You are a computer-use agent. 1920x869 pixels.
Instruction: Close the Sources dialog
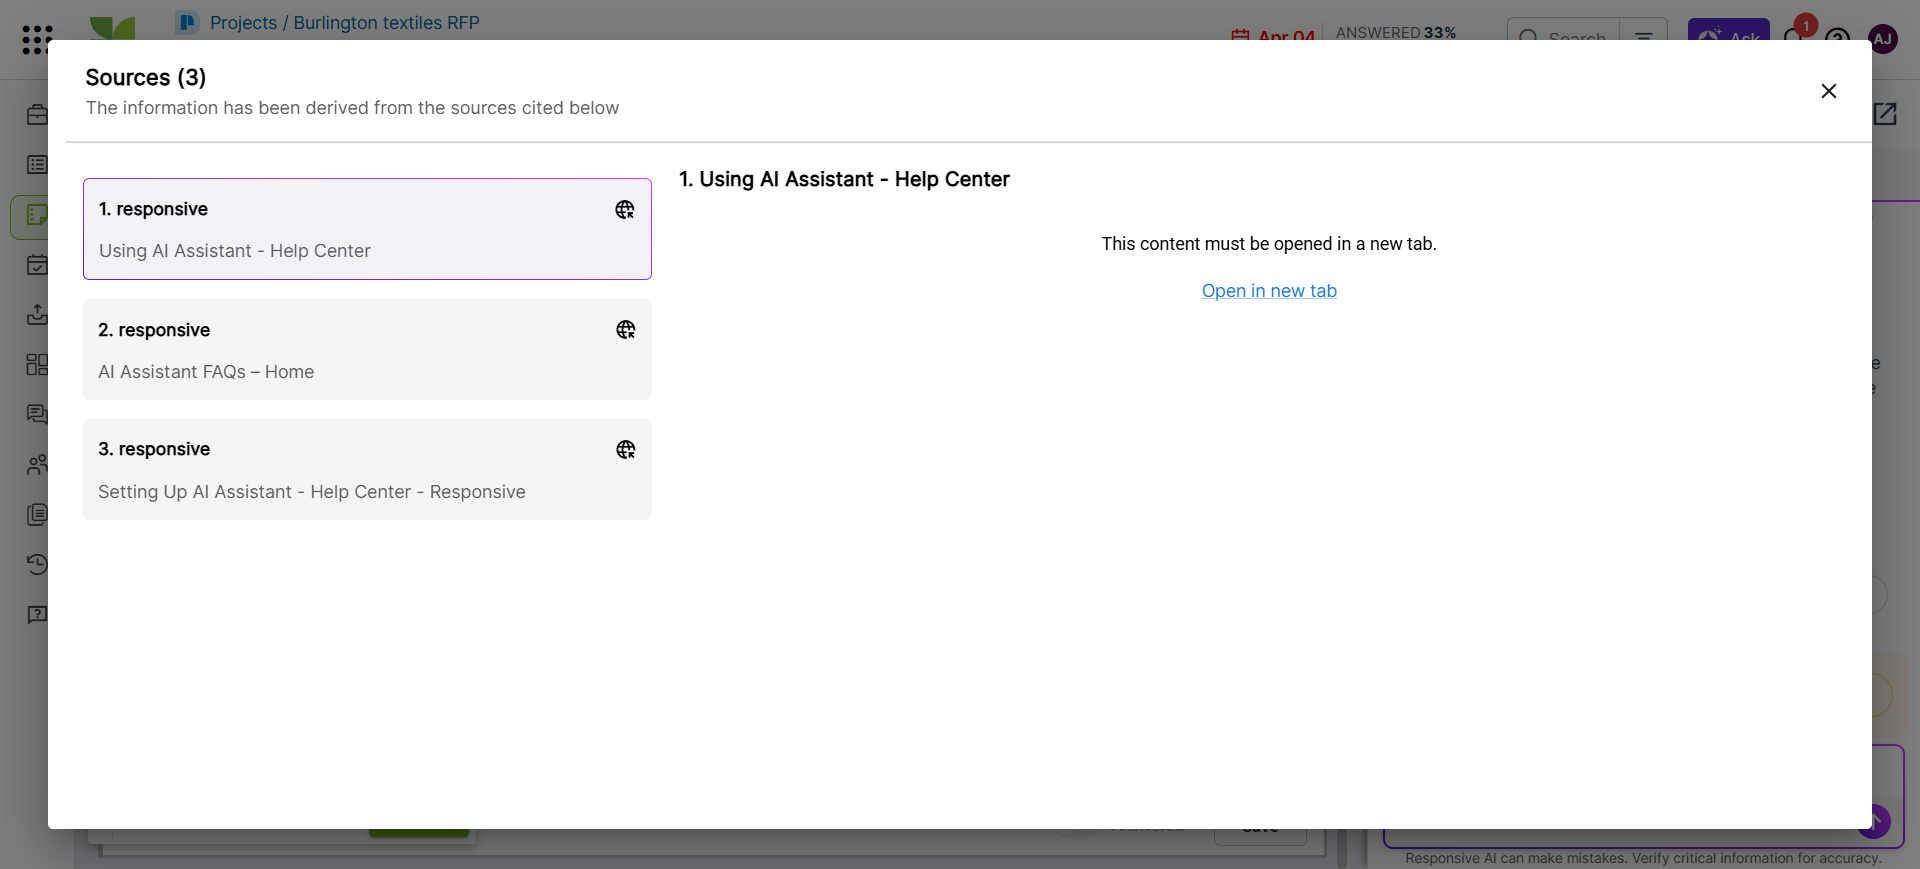[x=1828, y=91]
